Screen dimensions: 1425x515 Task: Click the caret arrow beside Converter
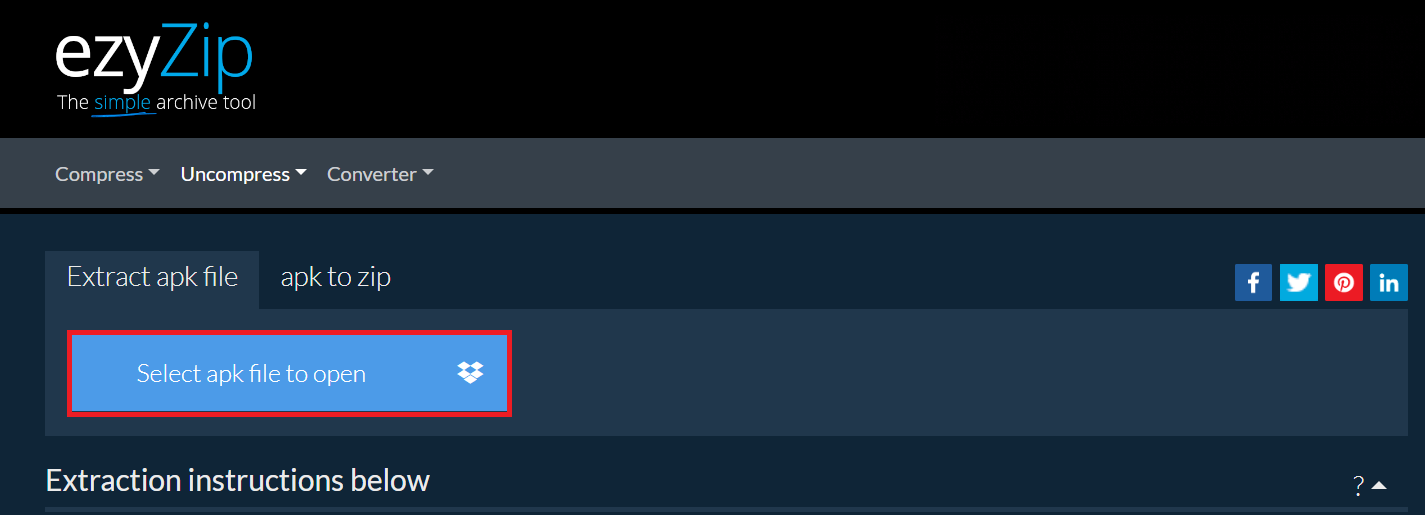(427, 173)
